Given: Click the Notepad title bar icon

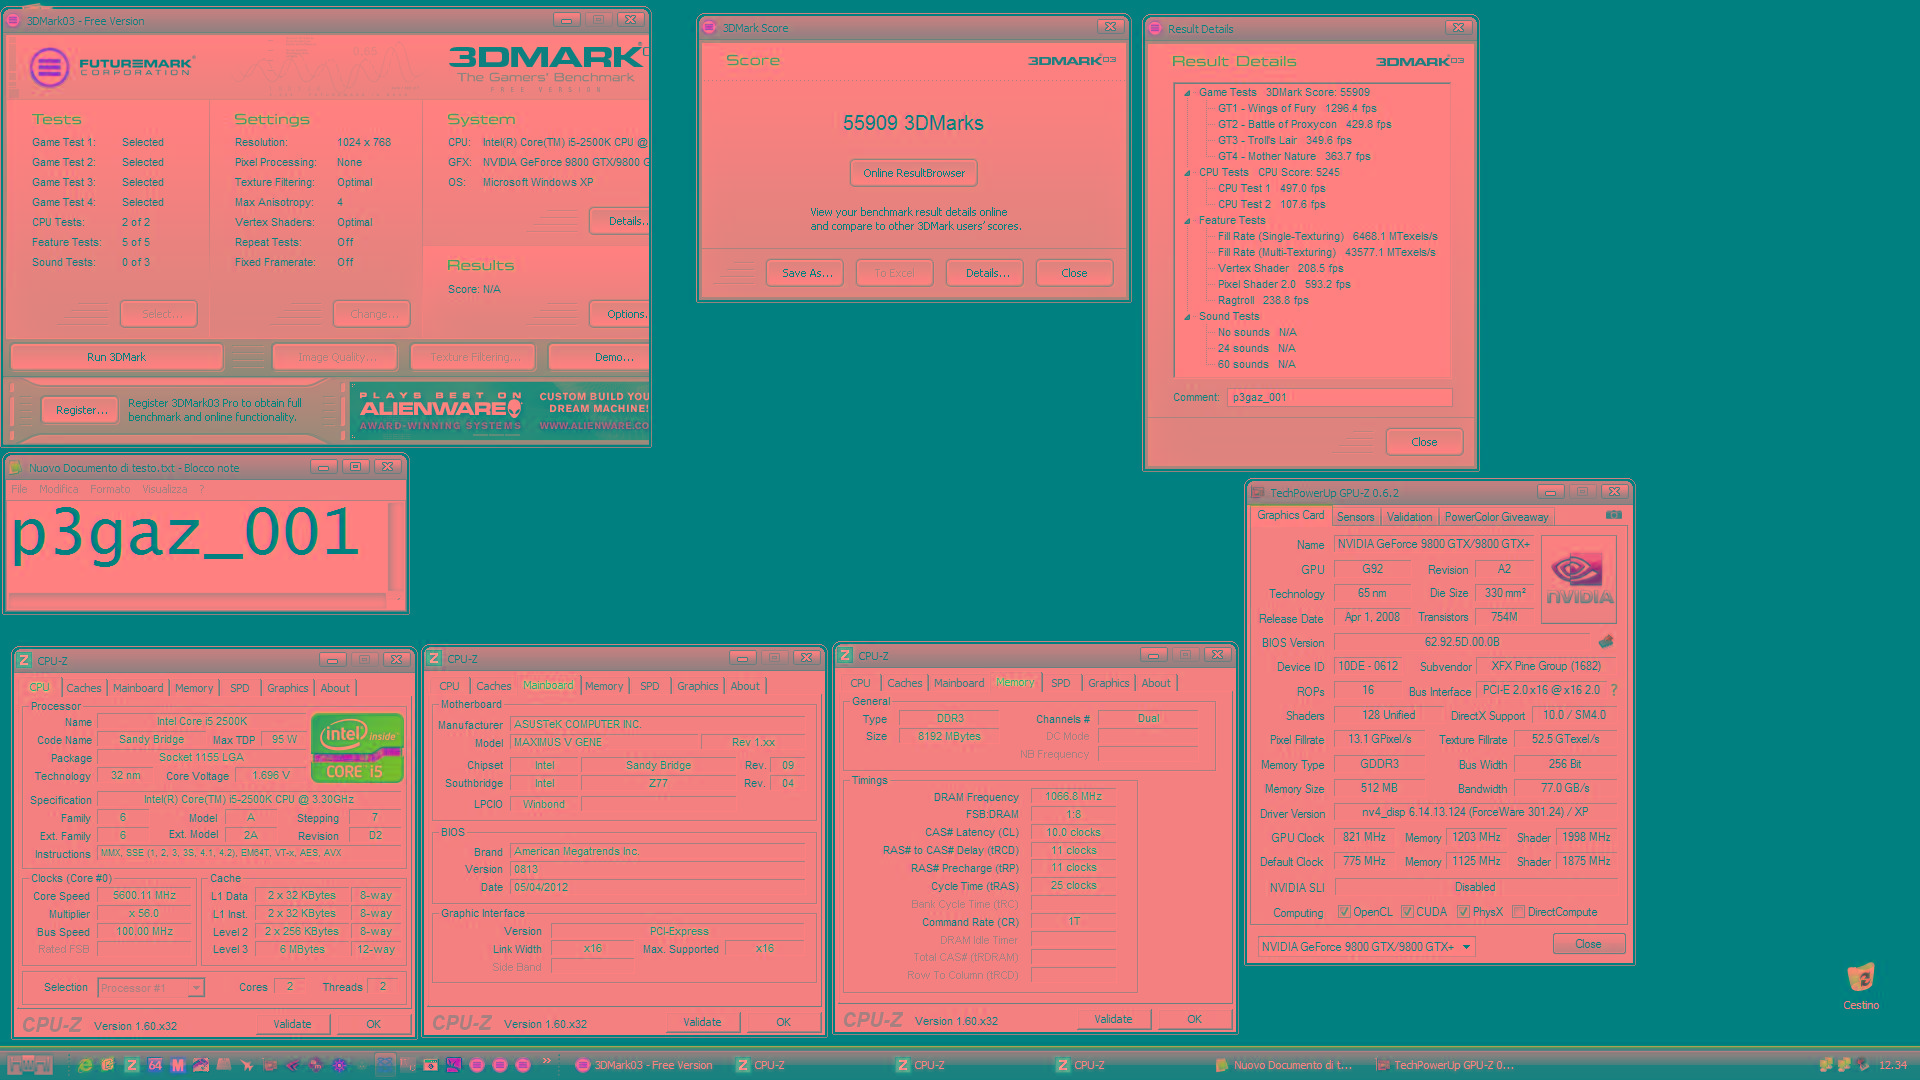Looking at the screenshot, I should pyautogui.click(x=16, y=467).
